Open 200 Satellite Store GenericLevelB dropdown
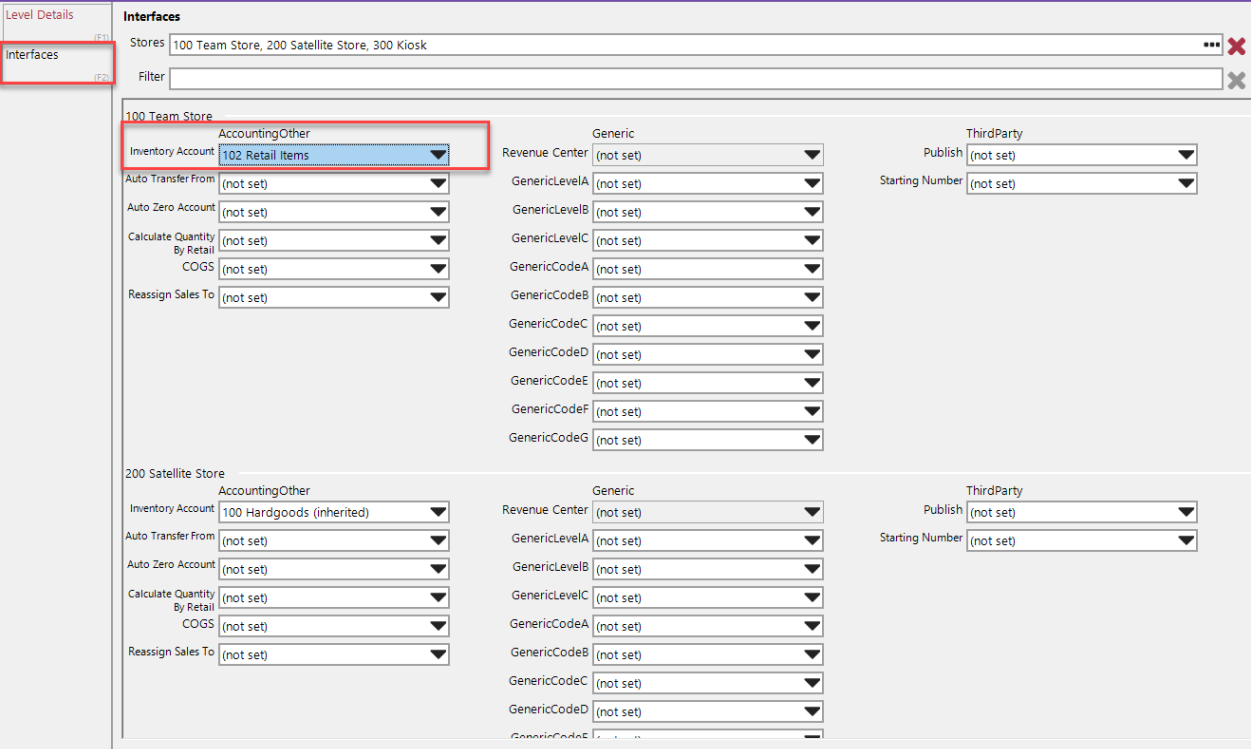 708,569
